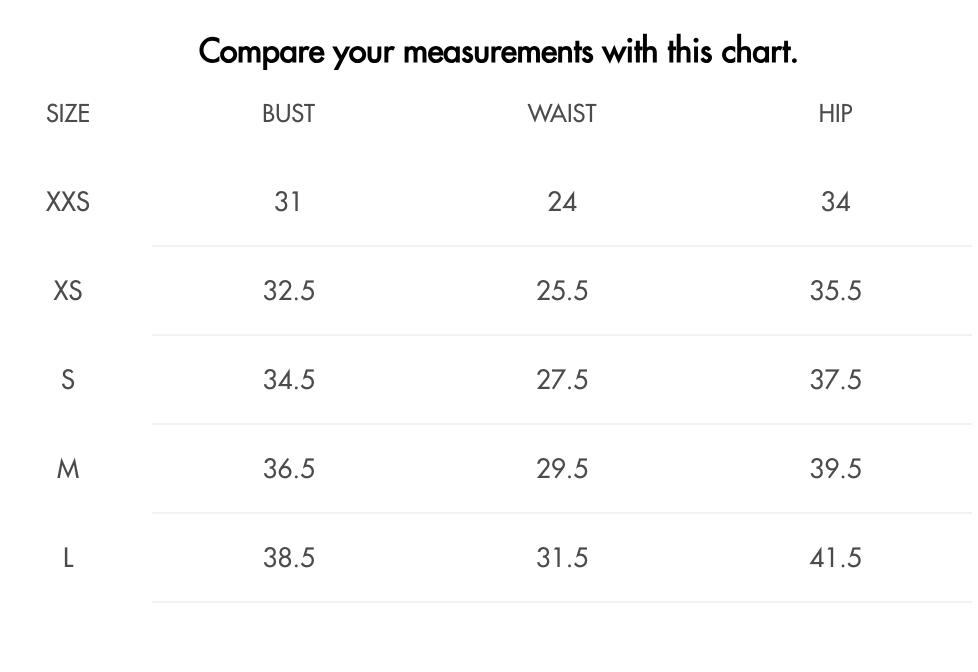Click the XXS bust value 31
Screen dimensions: 978x672
click(288, 202)
